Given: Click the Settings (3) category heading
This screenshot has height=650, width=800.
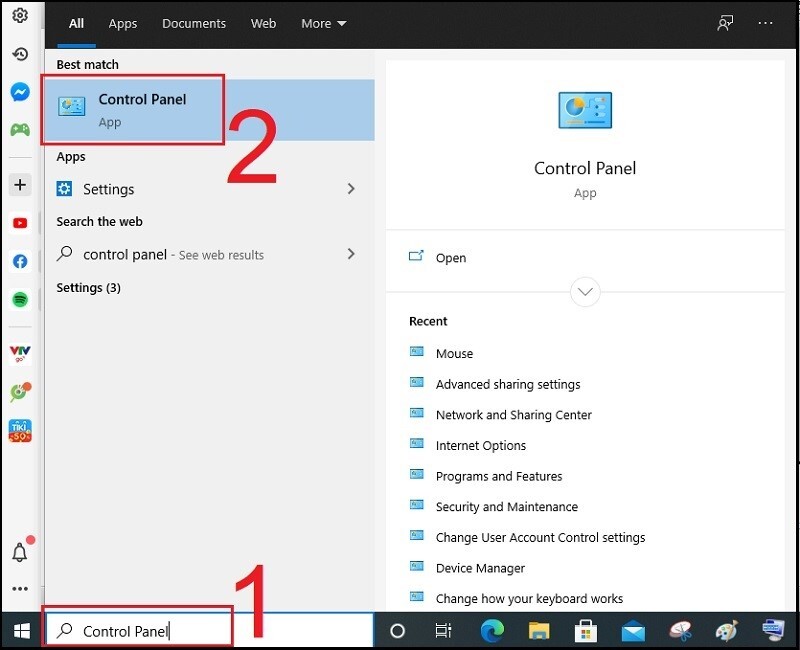Looking at the screenshot, I should tap(88, 288).
